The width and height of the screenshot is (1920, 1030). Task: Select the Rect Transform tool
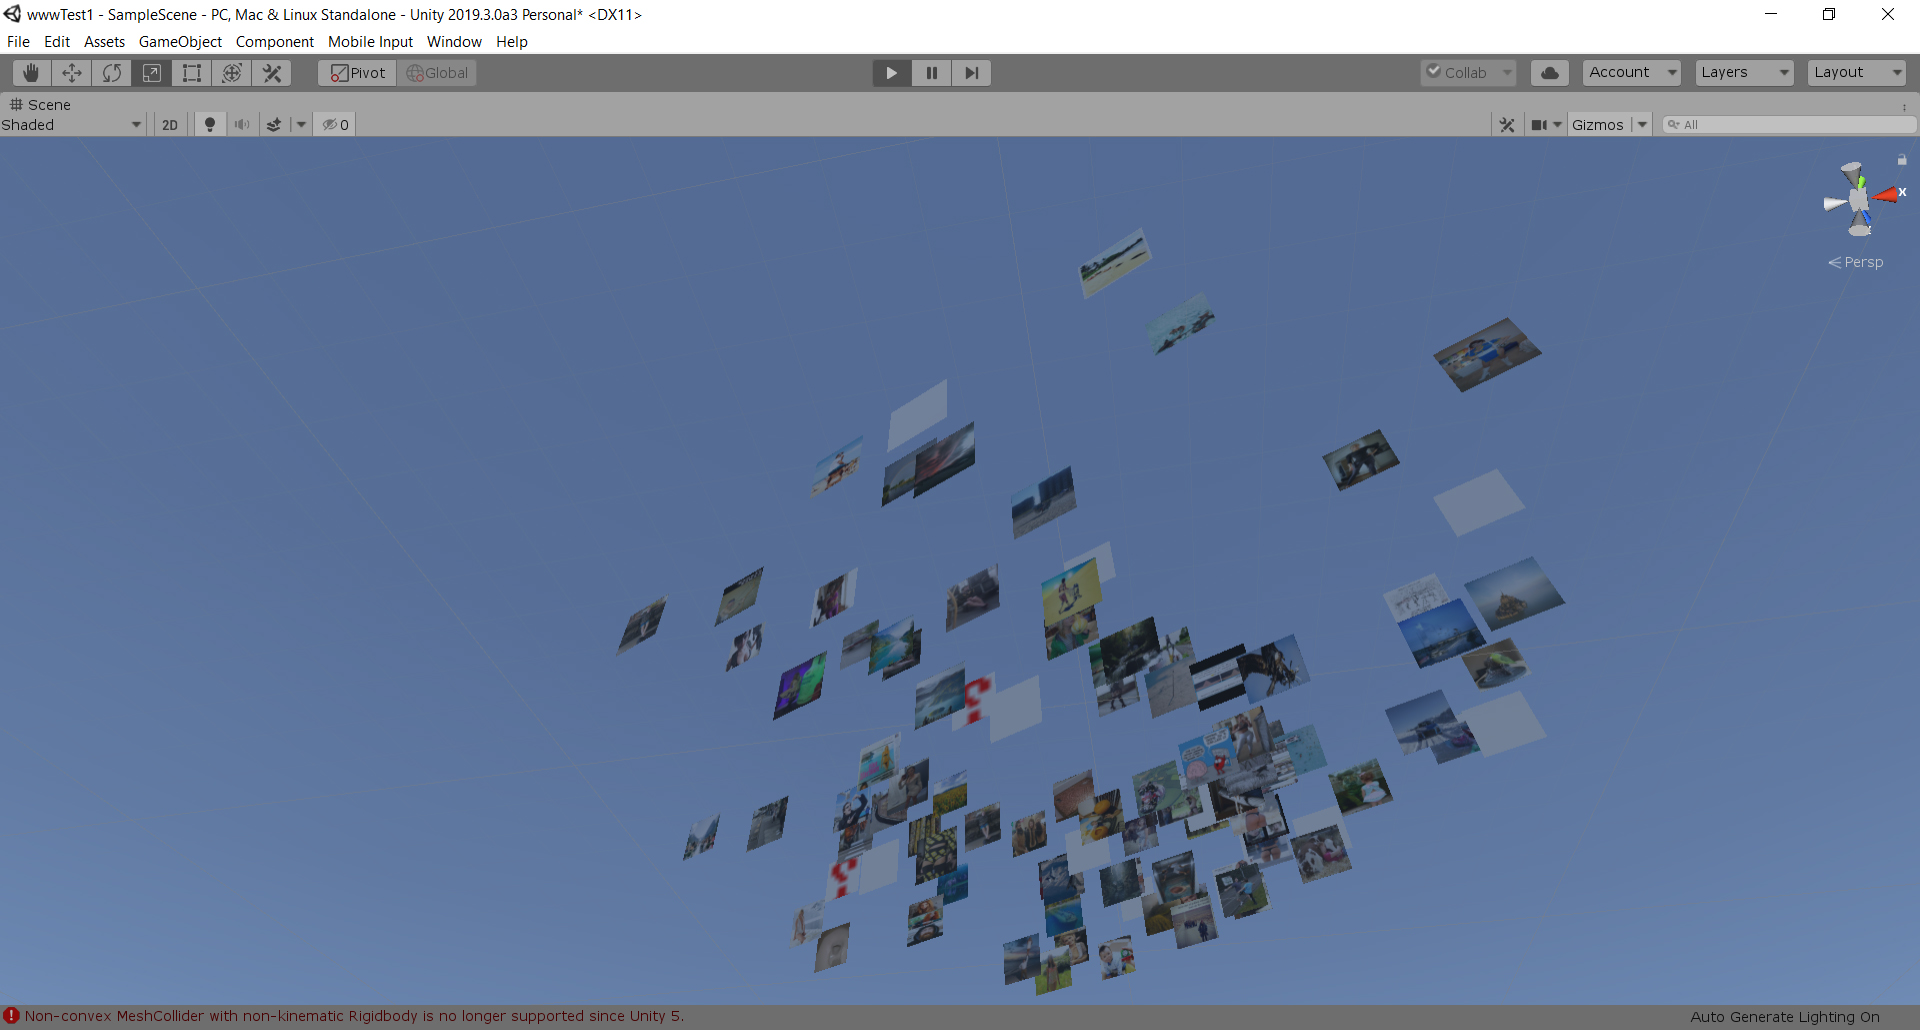[192, 73]
